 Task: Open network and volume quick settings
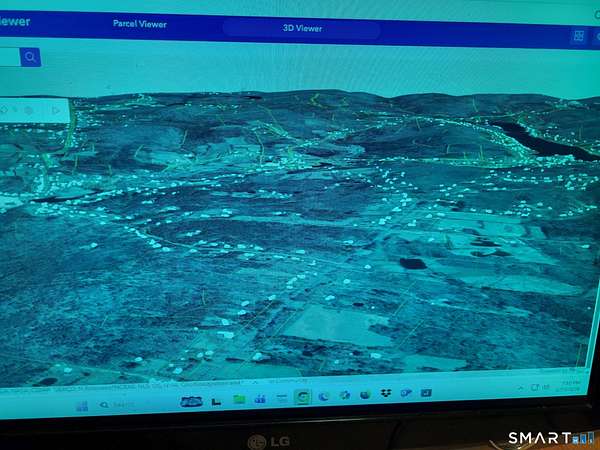[540, 387]
